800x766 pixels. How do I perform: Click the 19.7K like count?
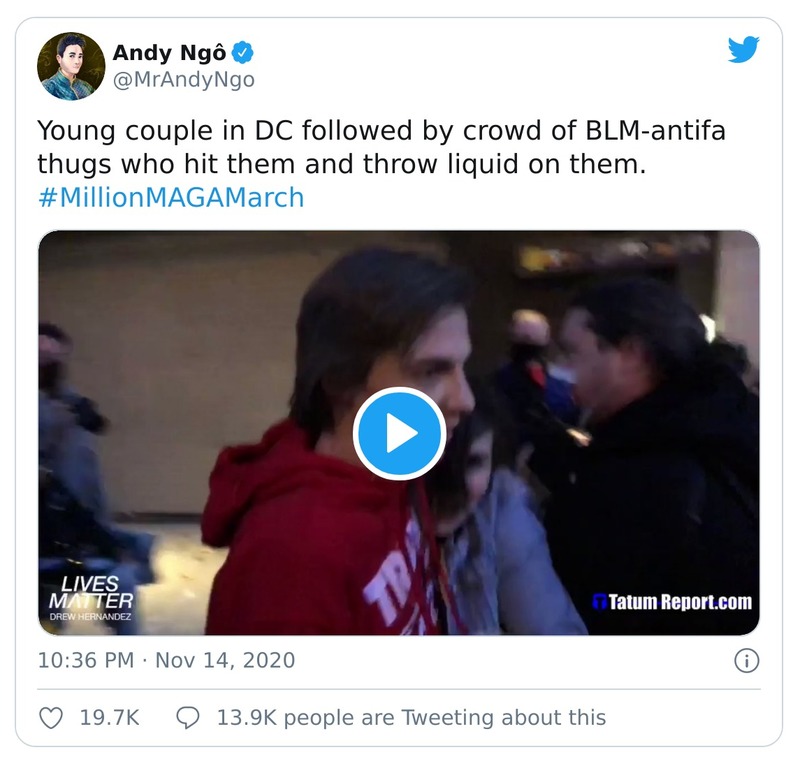[x=109, y=717]
